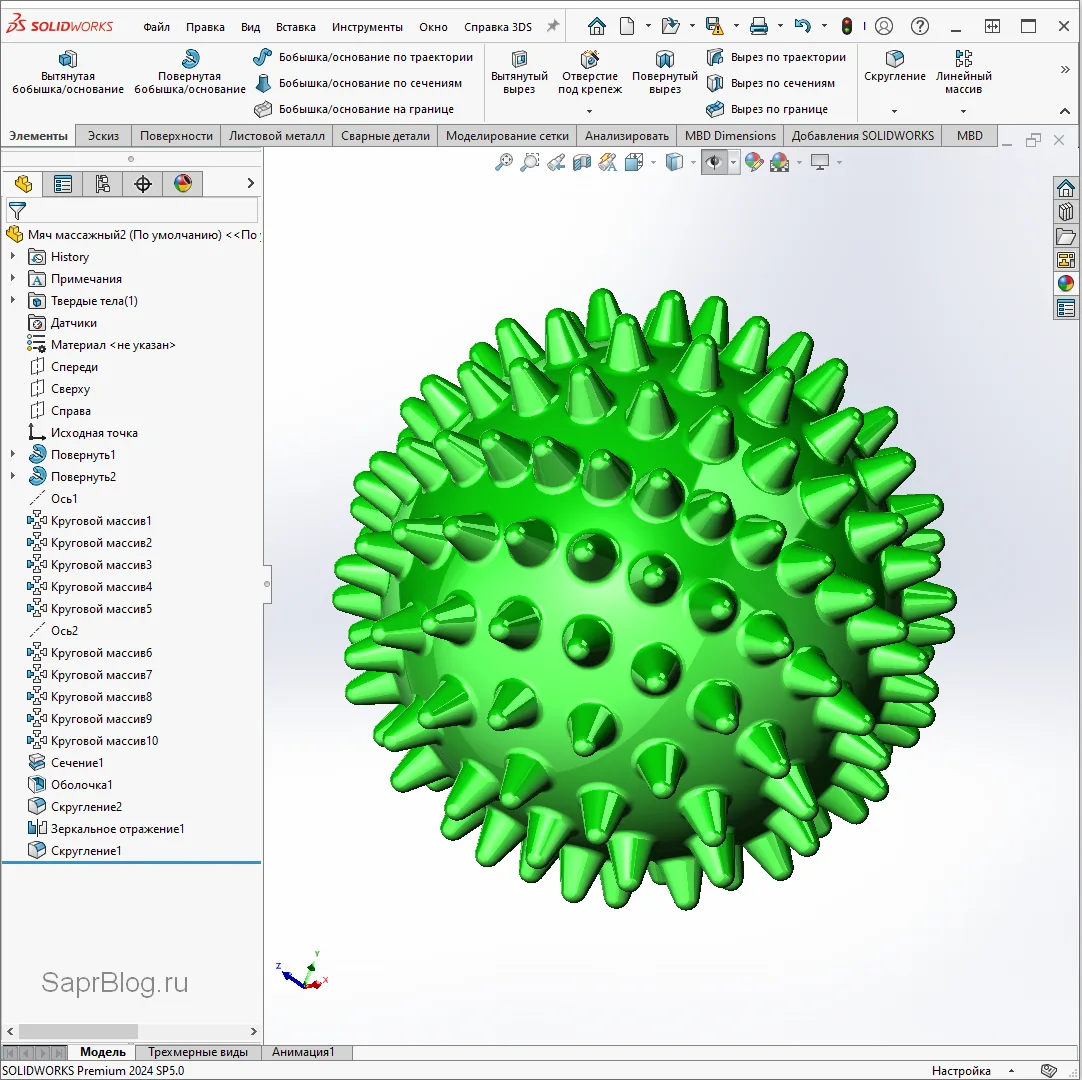Image resolution: width=1082 pixels, height=1080 pixels.
Task: Open the DisplayManager color-ball tab
Action: click(x=182, y=183)
